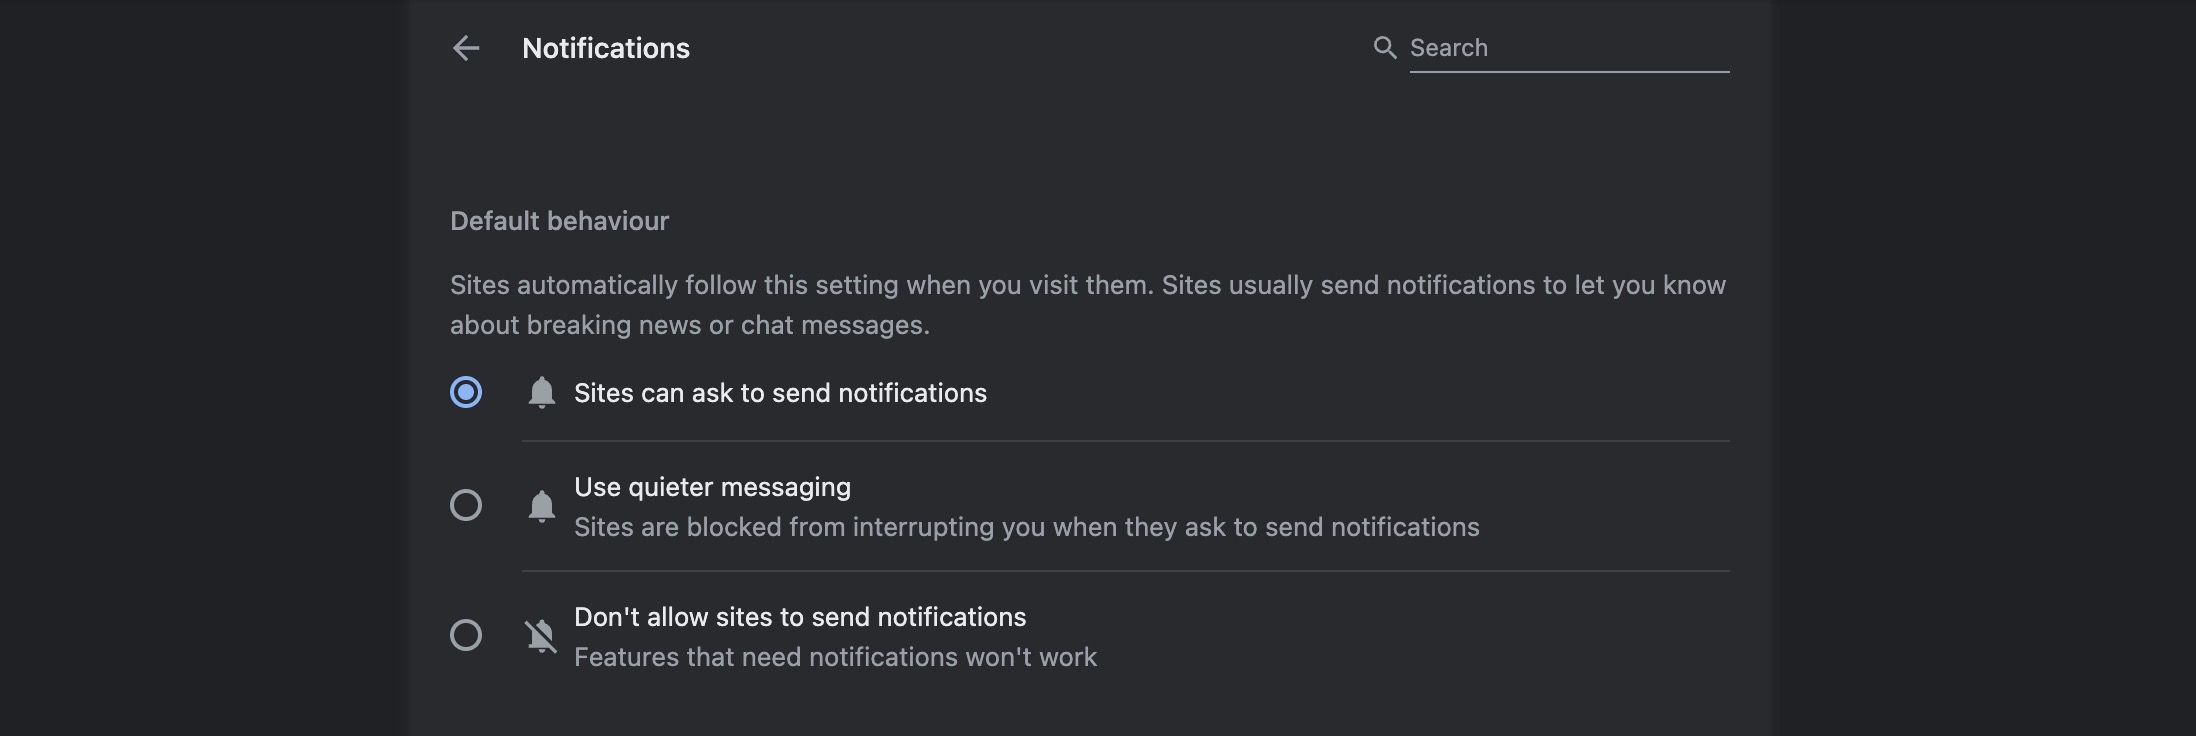Click the crossed-out bell icon for blocked notifications

click(542, 636)
